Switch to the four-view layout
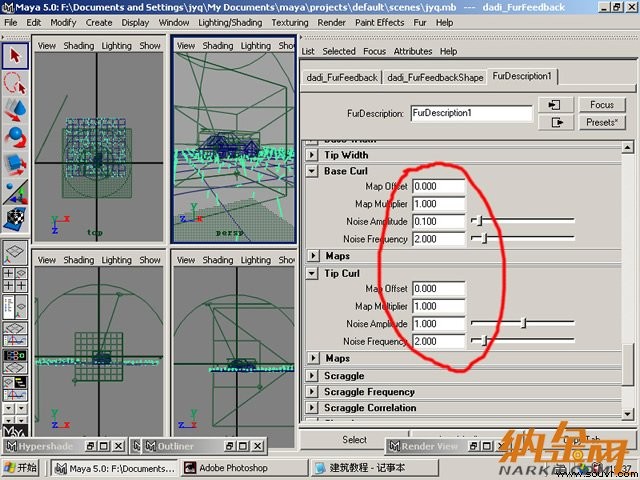This screenshot has width=640, height=480. [x=15, y=280]
